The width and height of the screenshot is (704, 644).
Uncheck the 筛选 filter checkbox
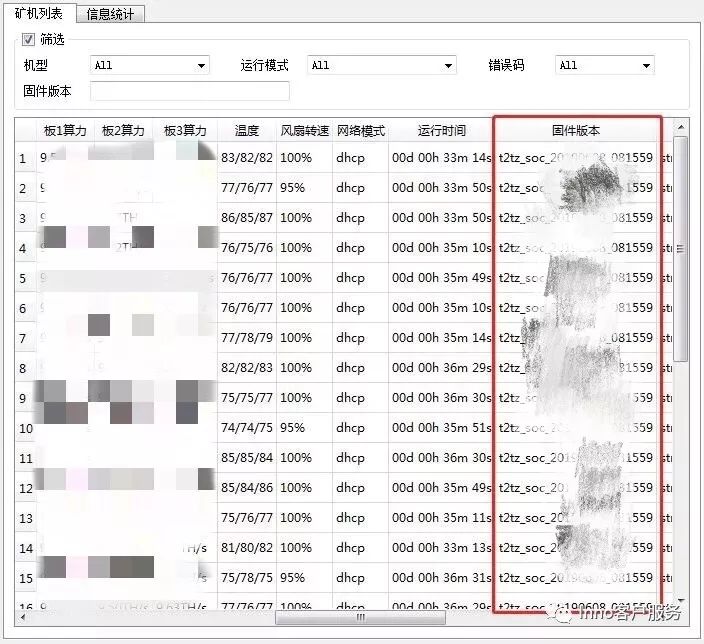(x=28, y=40)
